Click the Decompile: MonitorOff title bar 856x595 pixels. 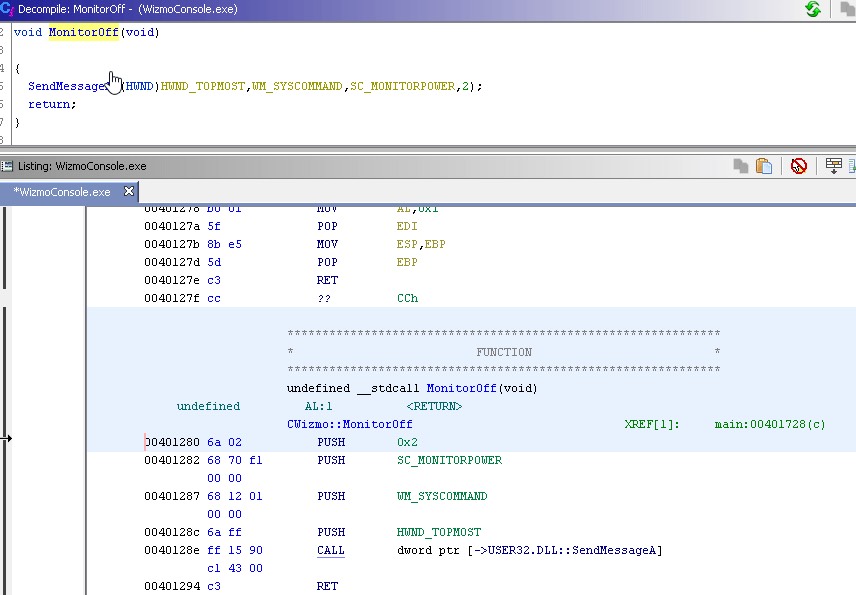coord(128,9)
